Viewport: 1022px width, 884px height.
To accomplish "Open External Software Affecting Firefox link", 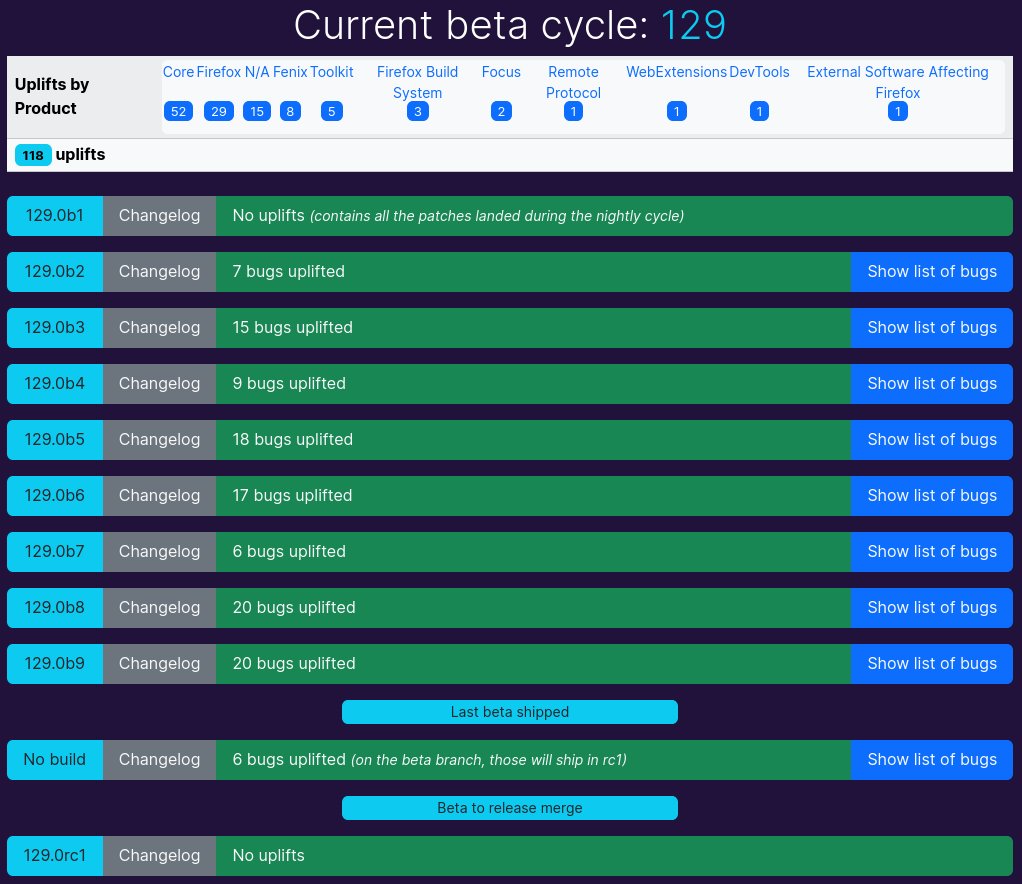I will pyautogui.click(x=898, y=82).
